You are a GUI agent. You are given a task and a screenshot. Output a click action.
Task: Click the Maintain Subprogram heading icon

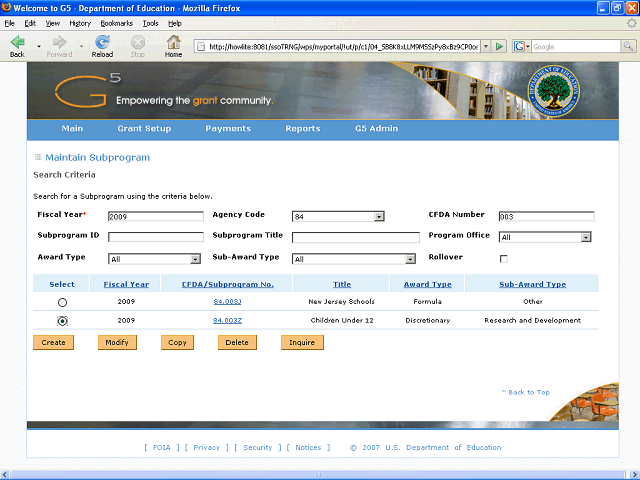38,157
